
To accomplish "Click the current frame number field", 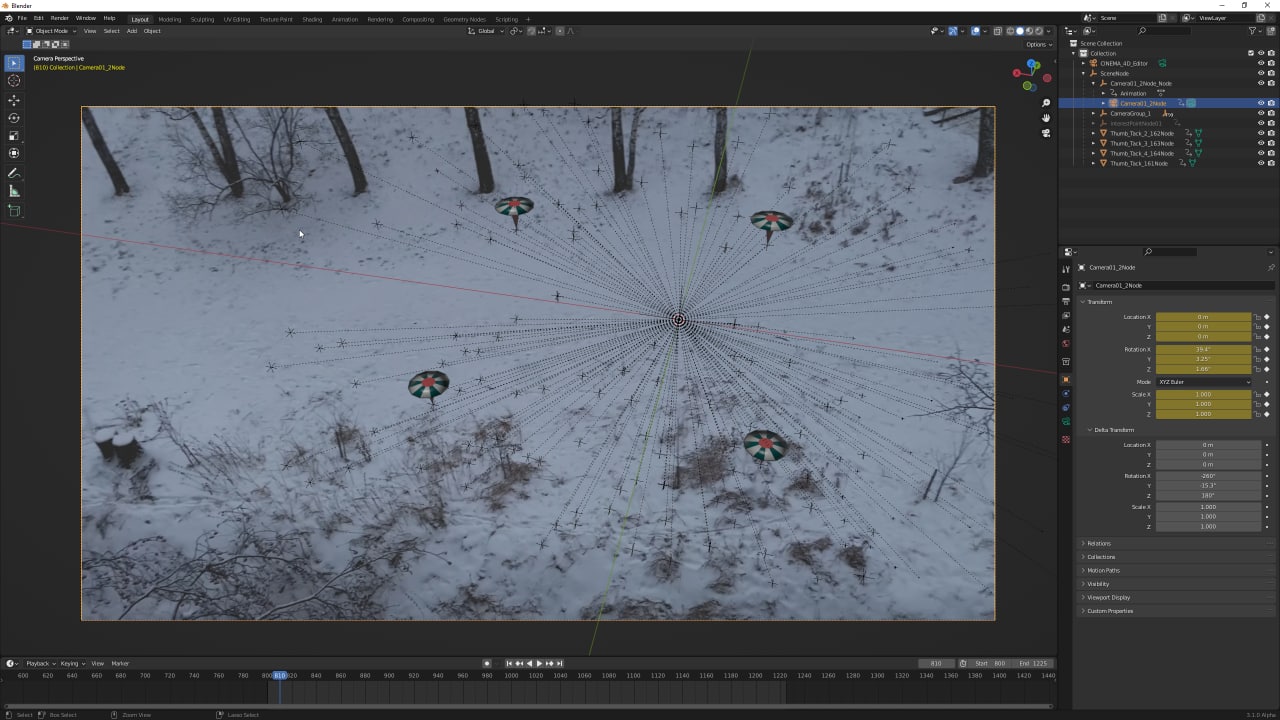I will [936, 663].
